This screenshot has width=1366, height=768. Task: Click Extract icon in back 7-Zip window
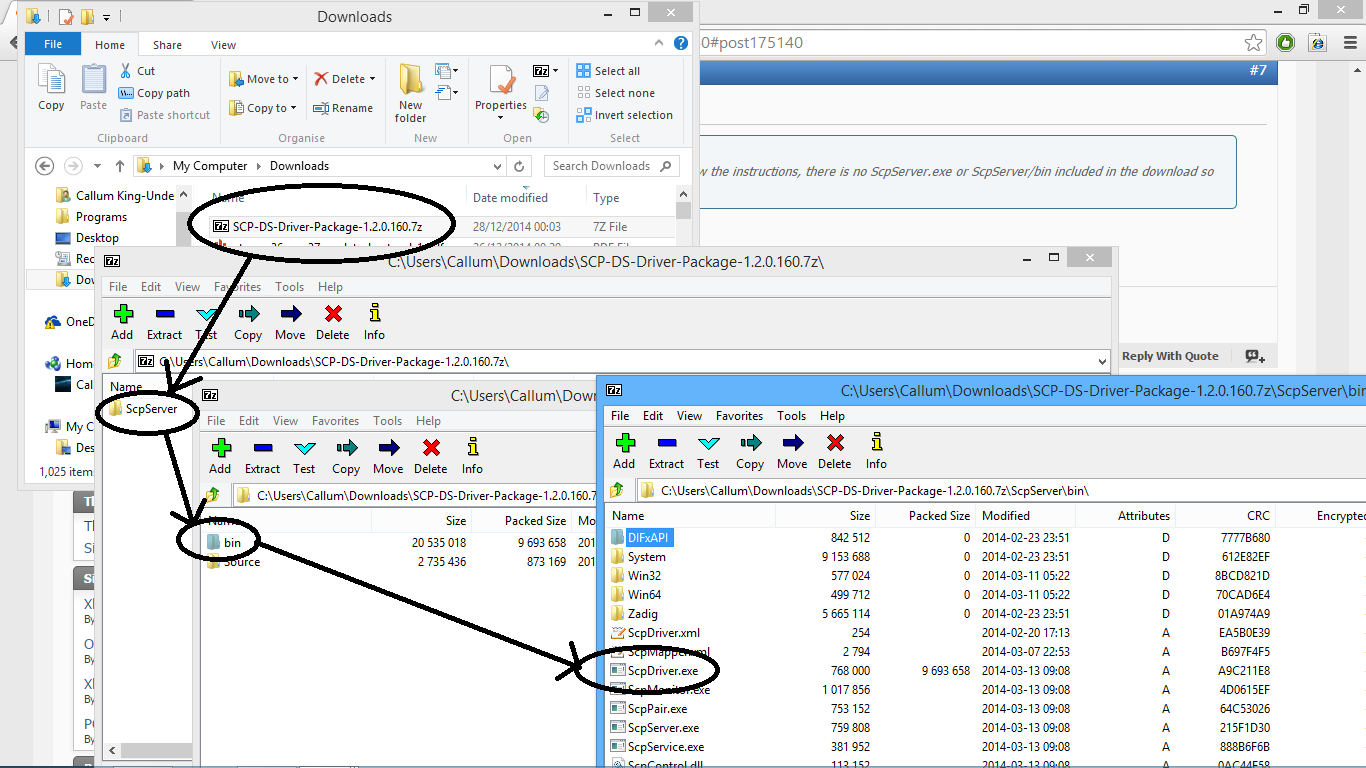tap(165, 313)
